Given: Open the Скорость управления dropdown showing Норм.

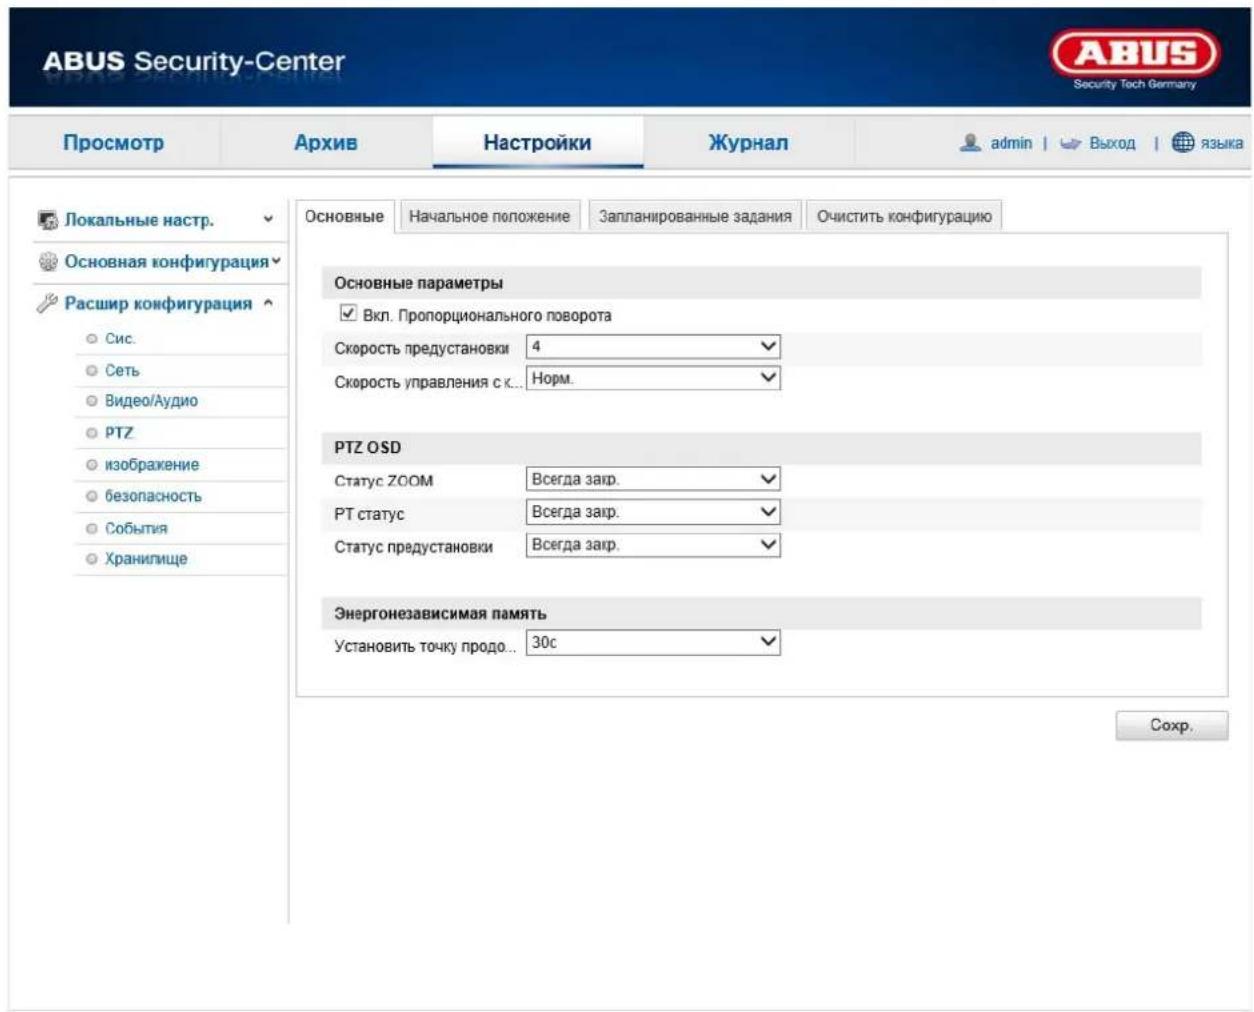Looking at the screenshot, I should [x=653, y=378].
